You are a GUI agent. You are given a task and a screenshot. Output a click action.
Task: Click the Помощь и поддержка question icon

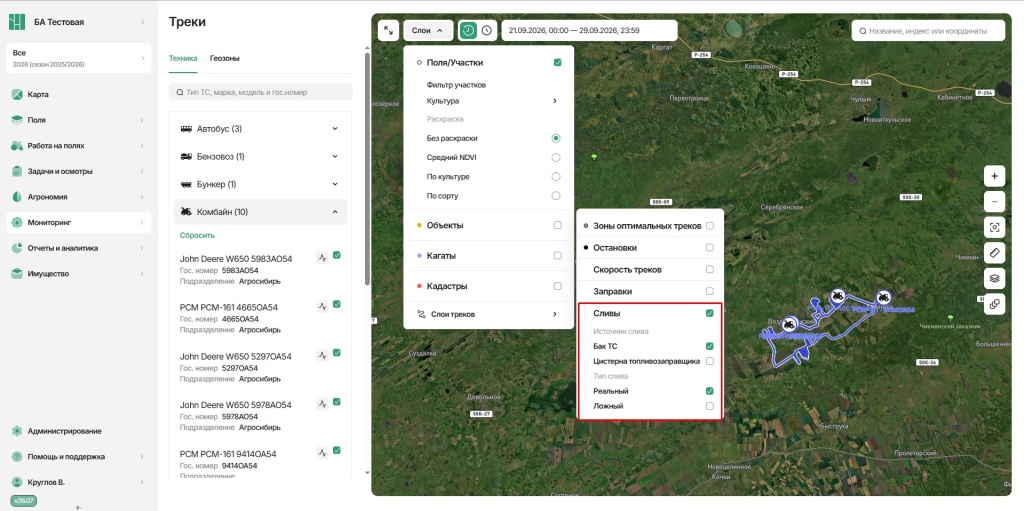point(17,457)
